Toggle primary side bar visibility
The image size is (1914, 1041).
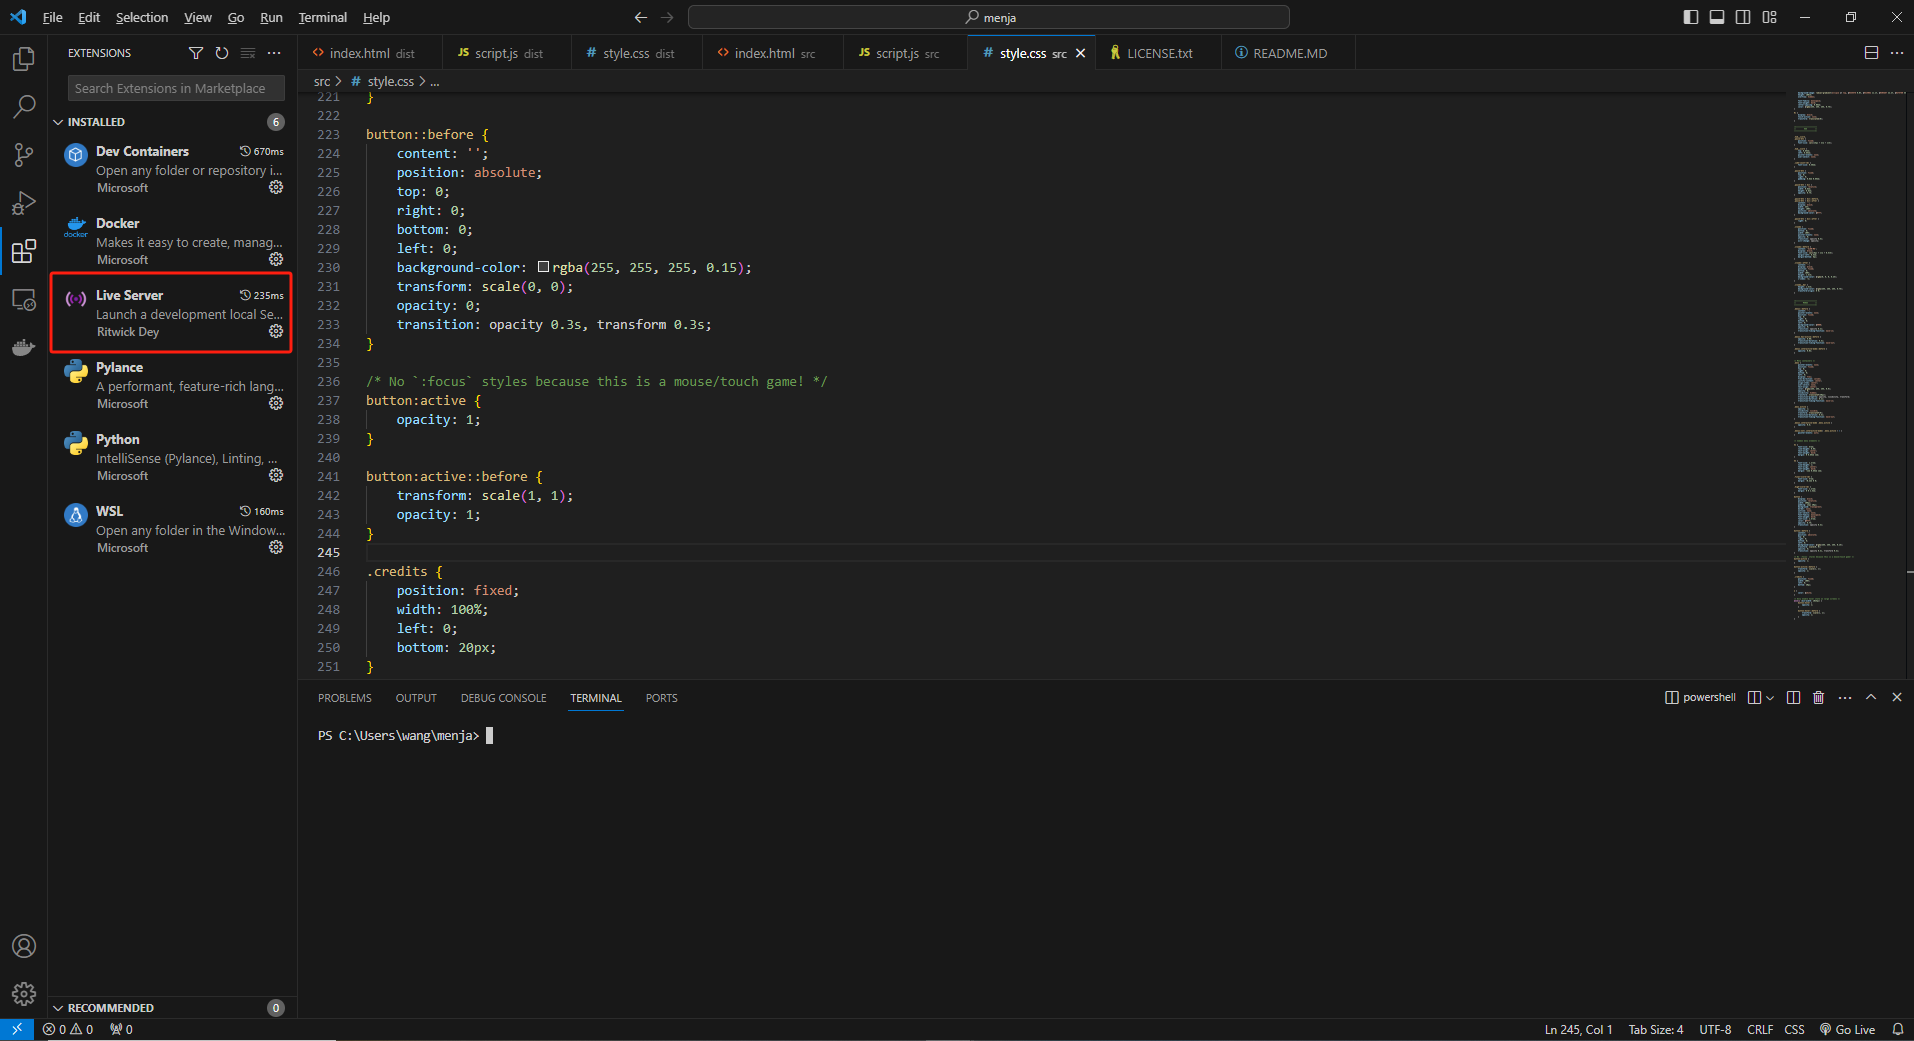point(1691,17)
